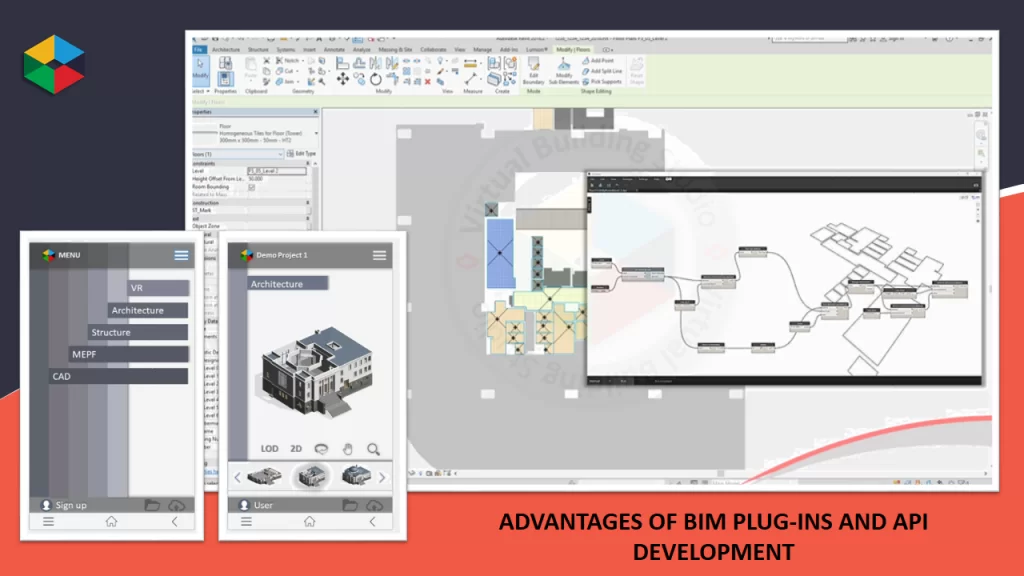The height and width of the screenshot is (576, 1024).
Task: Click the magnifier search icon in Demo Project
Action: pyautogui.click(x=374, y=449)
